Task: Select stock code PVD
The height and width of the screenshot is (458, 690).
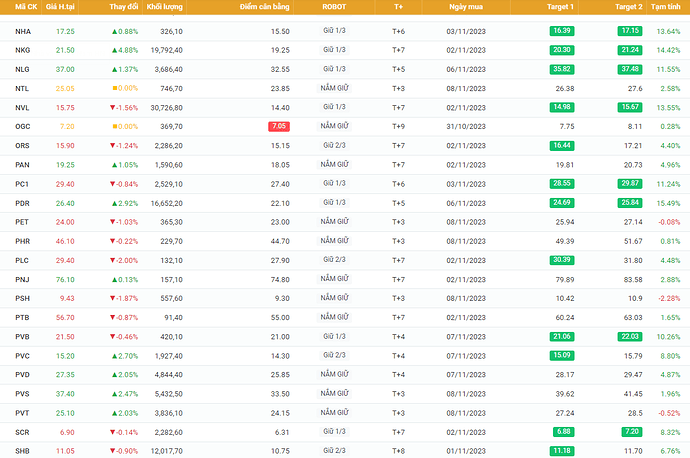Action: pos(22,375)
